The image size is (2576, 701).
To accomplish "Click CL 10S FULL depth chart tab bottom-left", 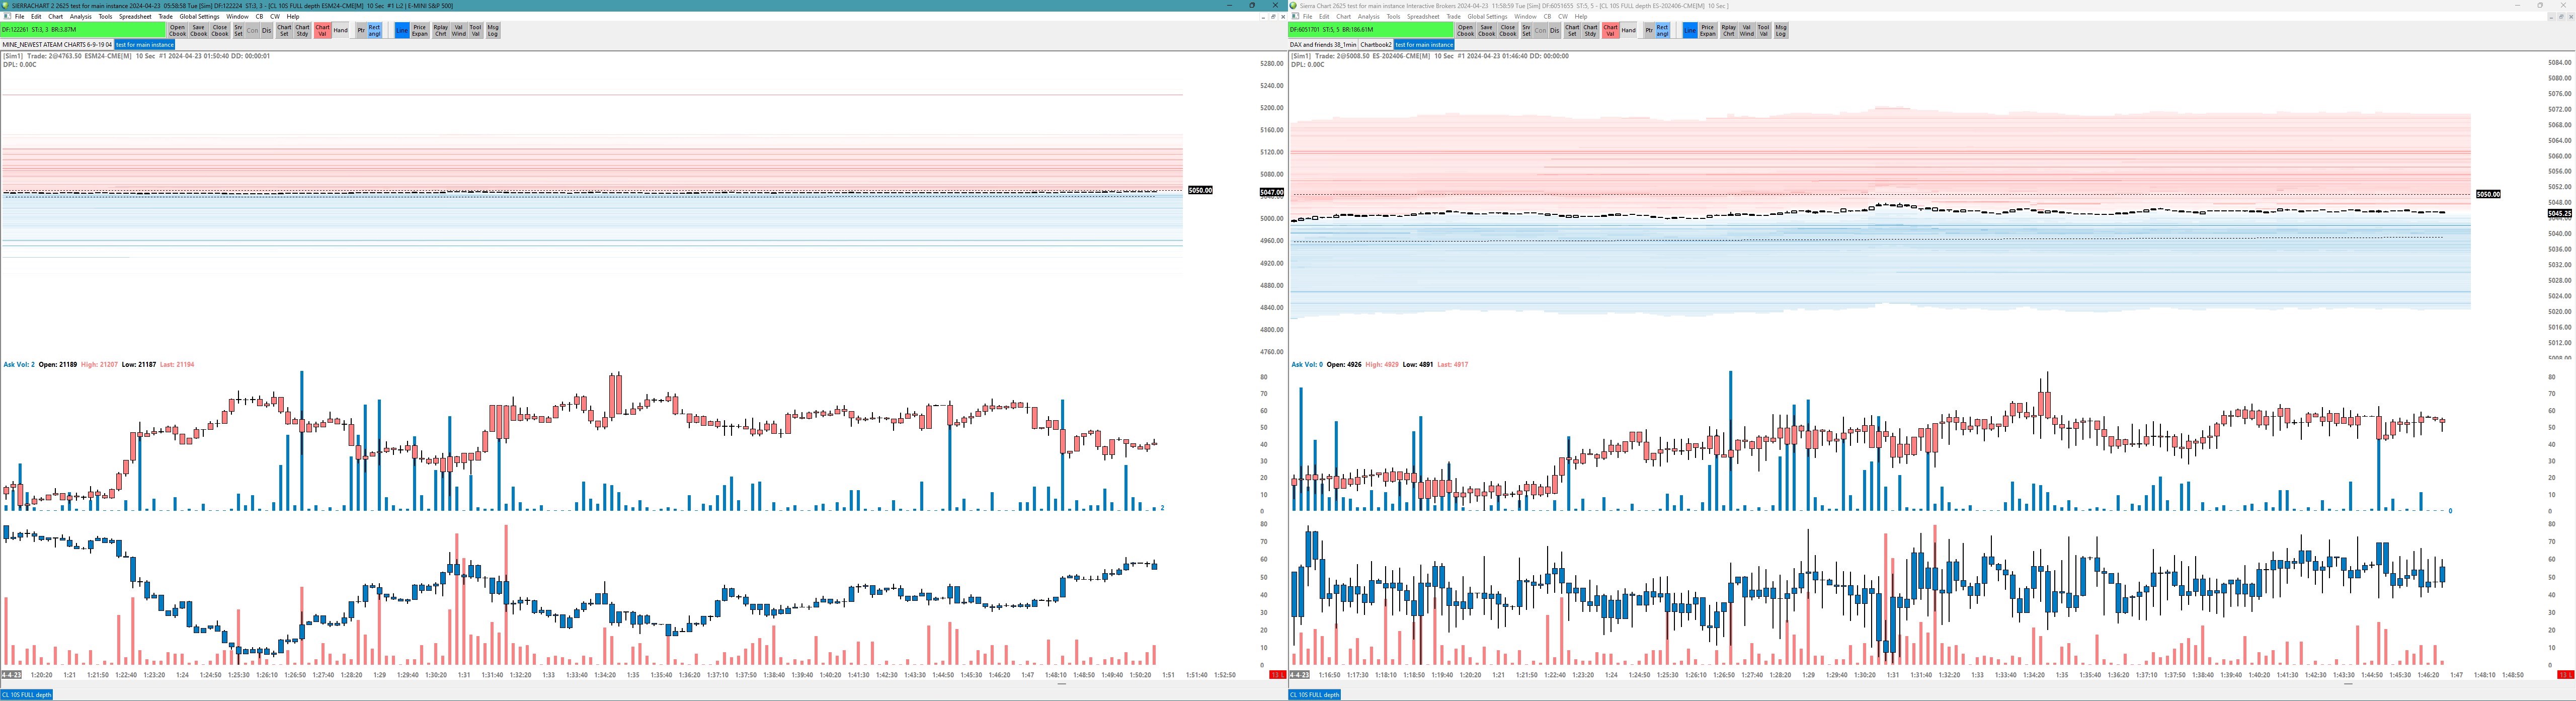I will coord(26,695).
